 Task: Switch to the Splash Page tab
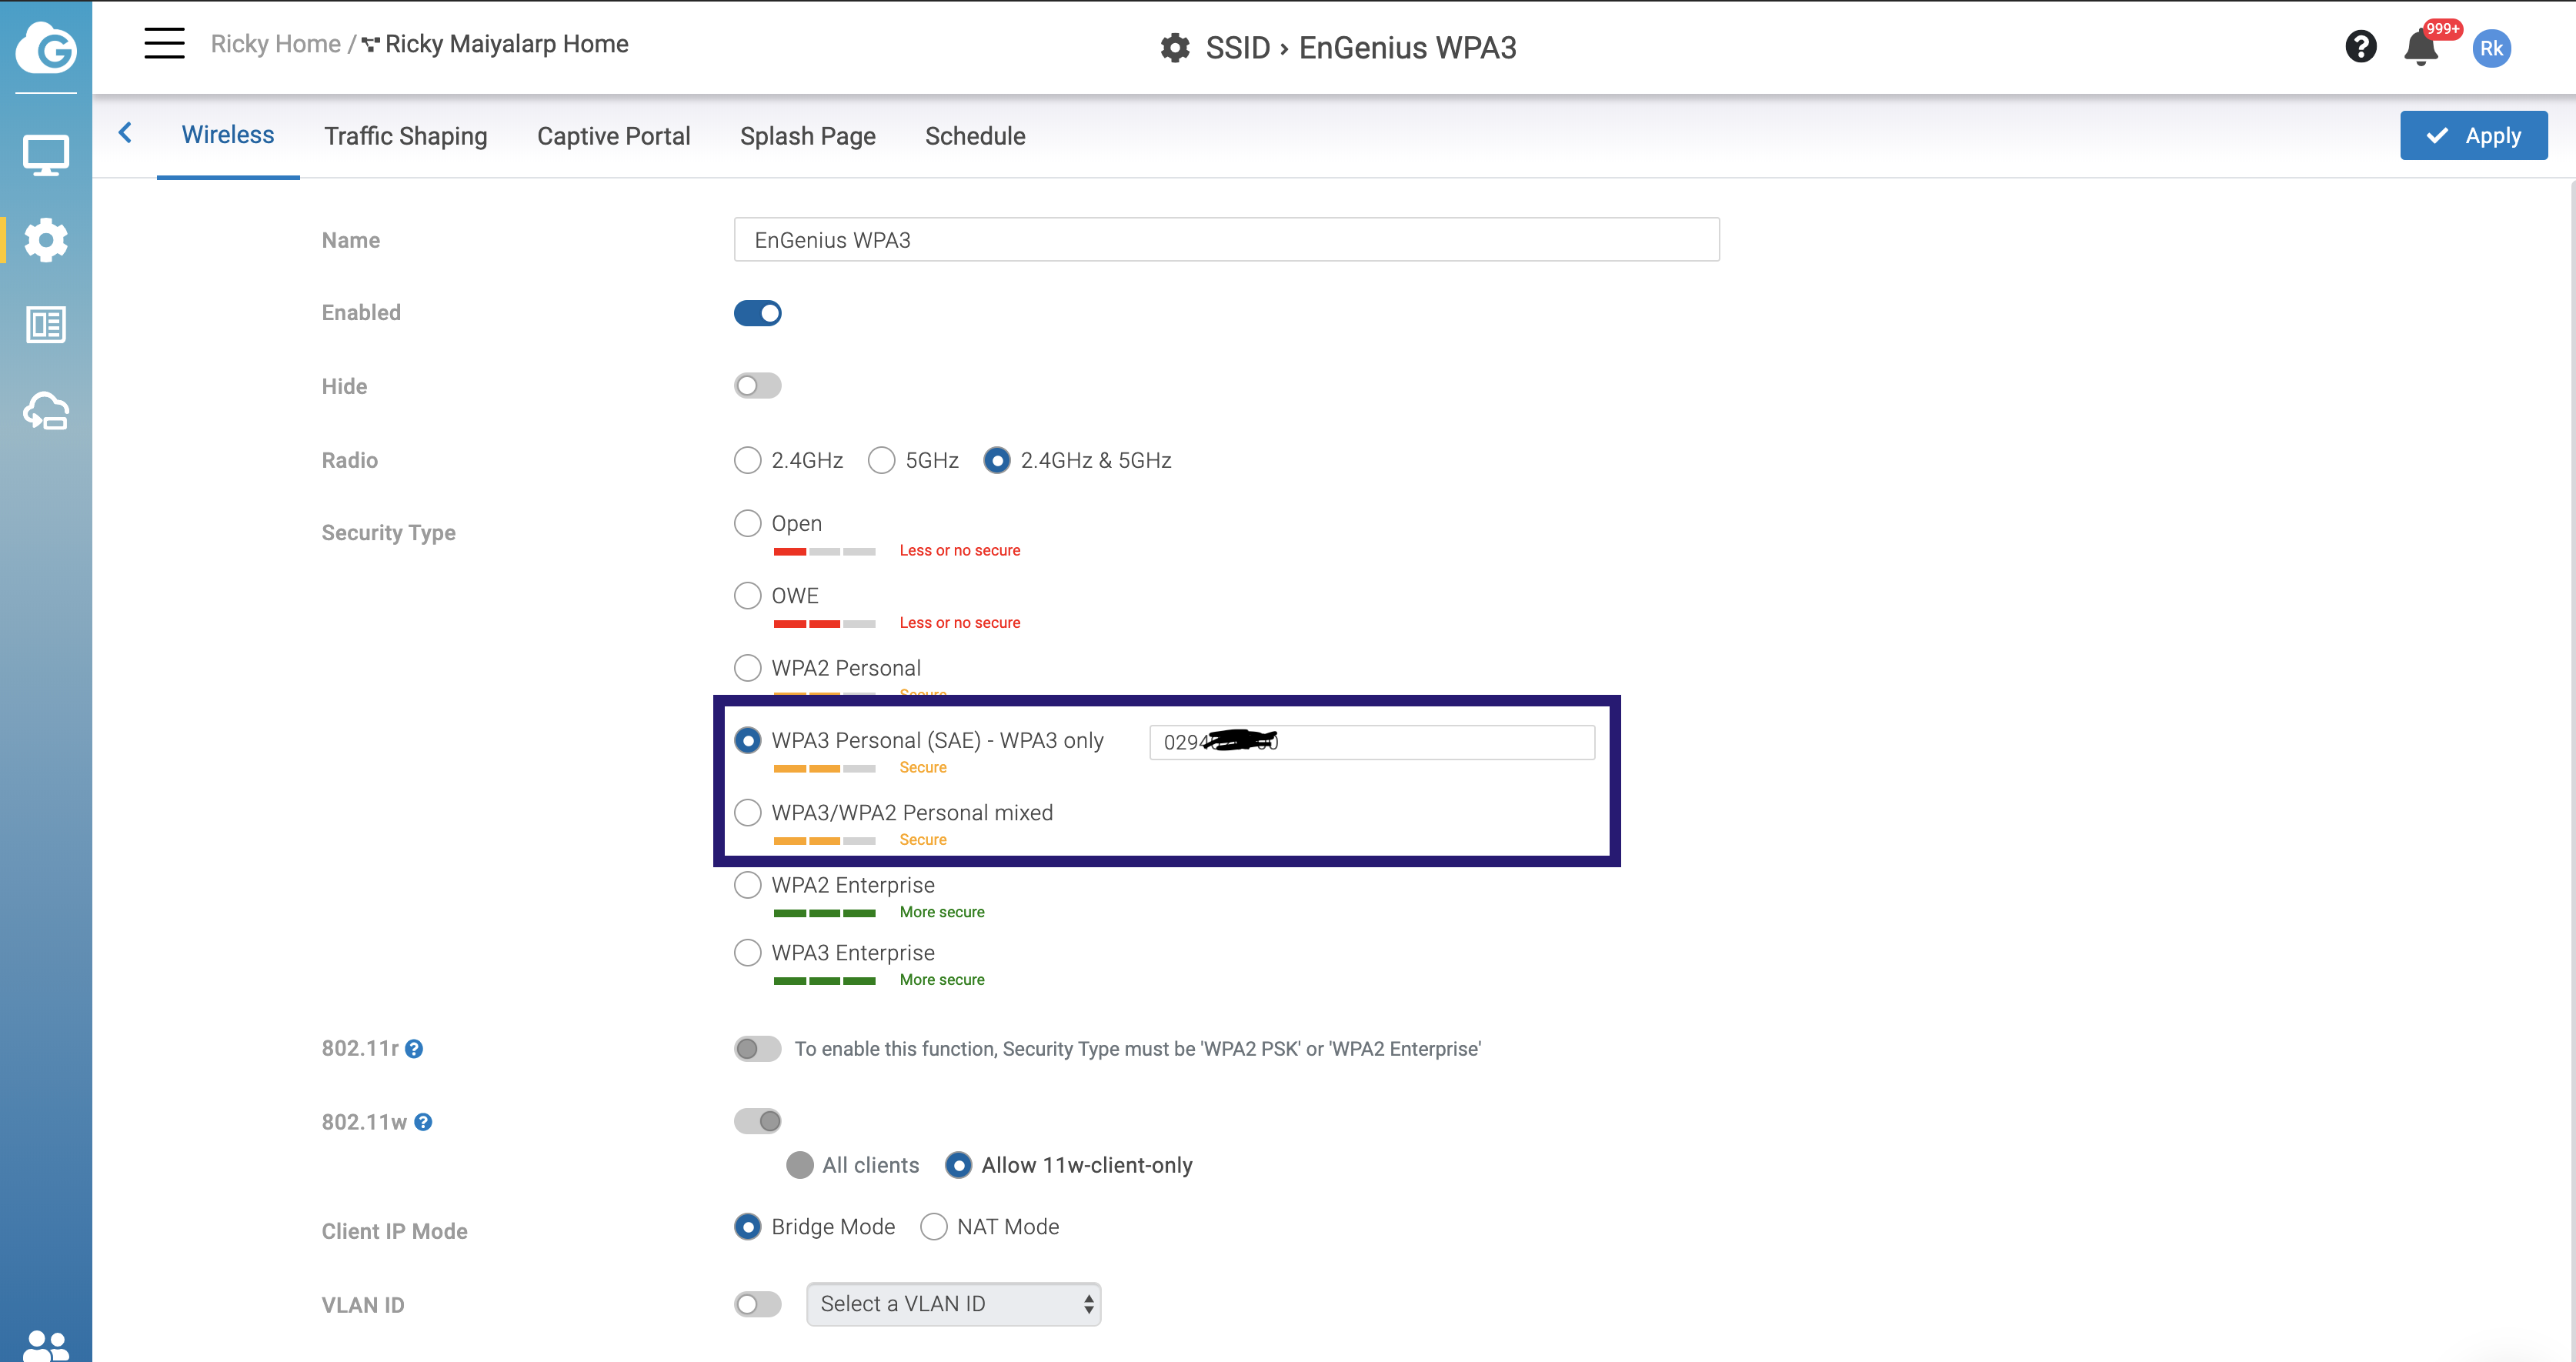[807, 136]
